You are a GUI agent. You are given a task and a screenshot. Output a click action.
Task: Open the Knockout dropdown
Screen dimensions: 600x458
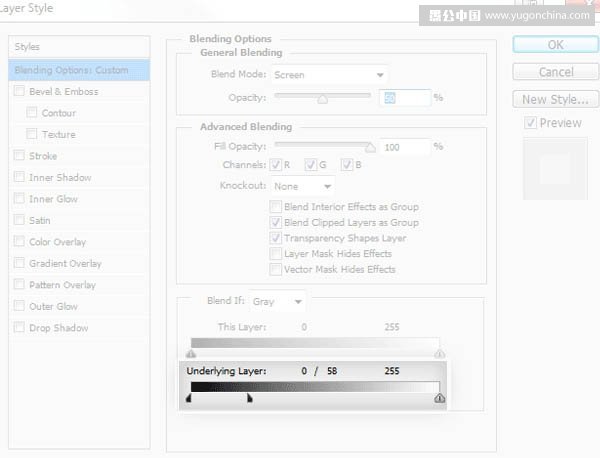[x=303, y=186]
